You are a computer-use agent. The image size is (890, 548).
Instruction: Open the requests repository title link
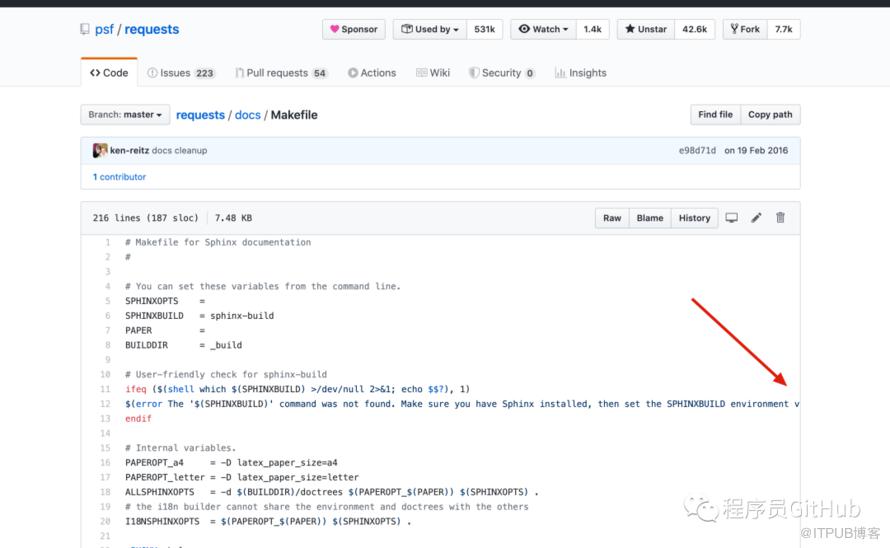point(152,29)
